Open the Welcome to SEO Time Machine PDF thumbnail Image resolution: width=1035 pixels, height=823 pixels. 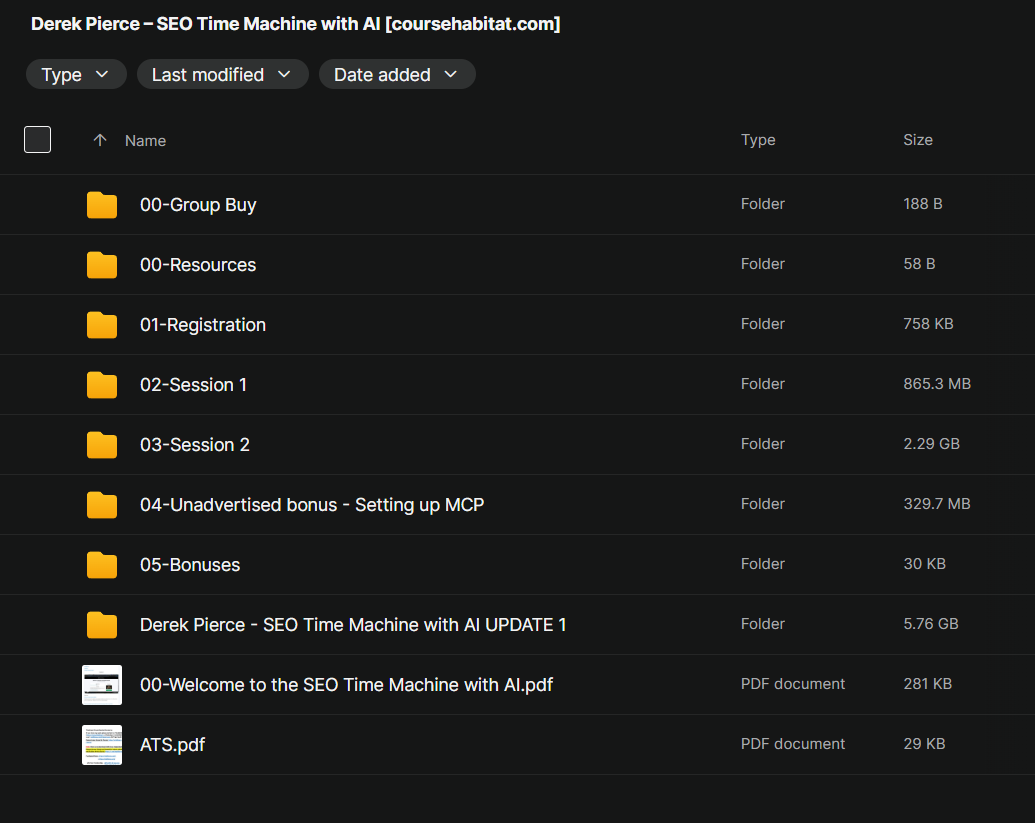click(102, 685)
